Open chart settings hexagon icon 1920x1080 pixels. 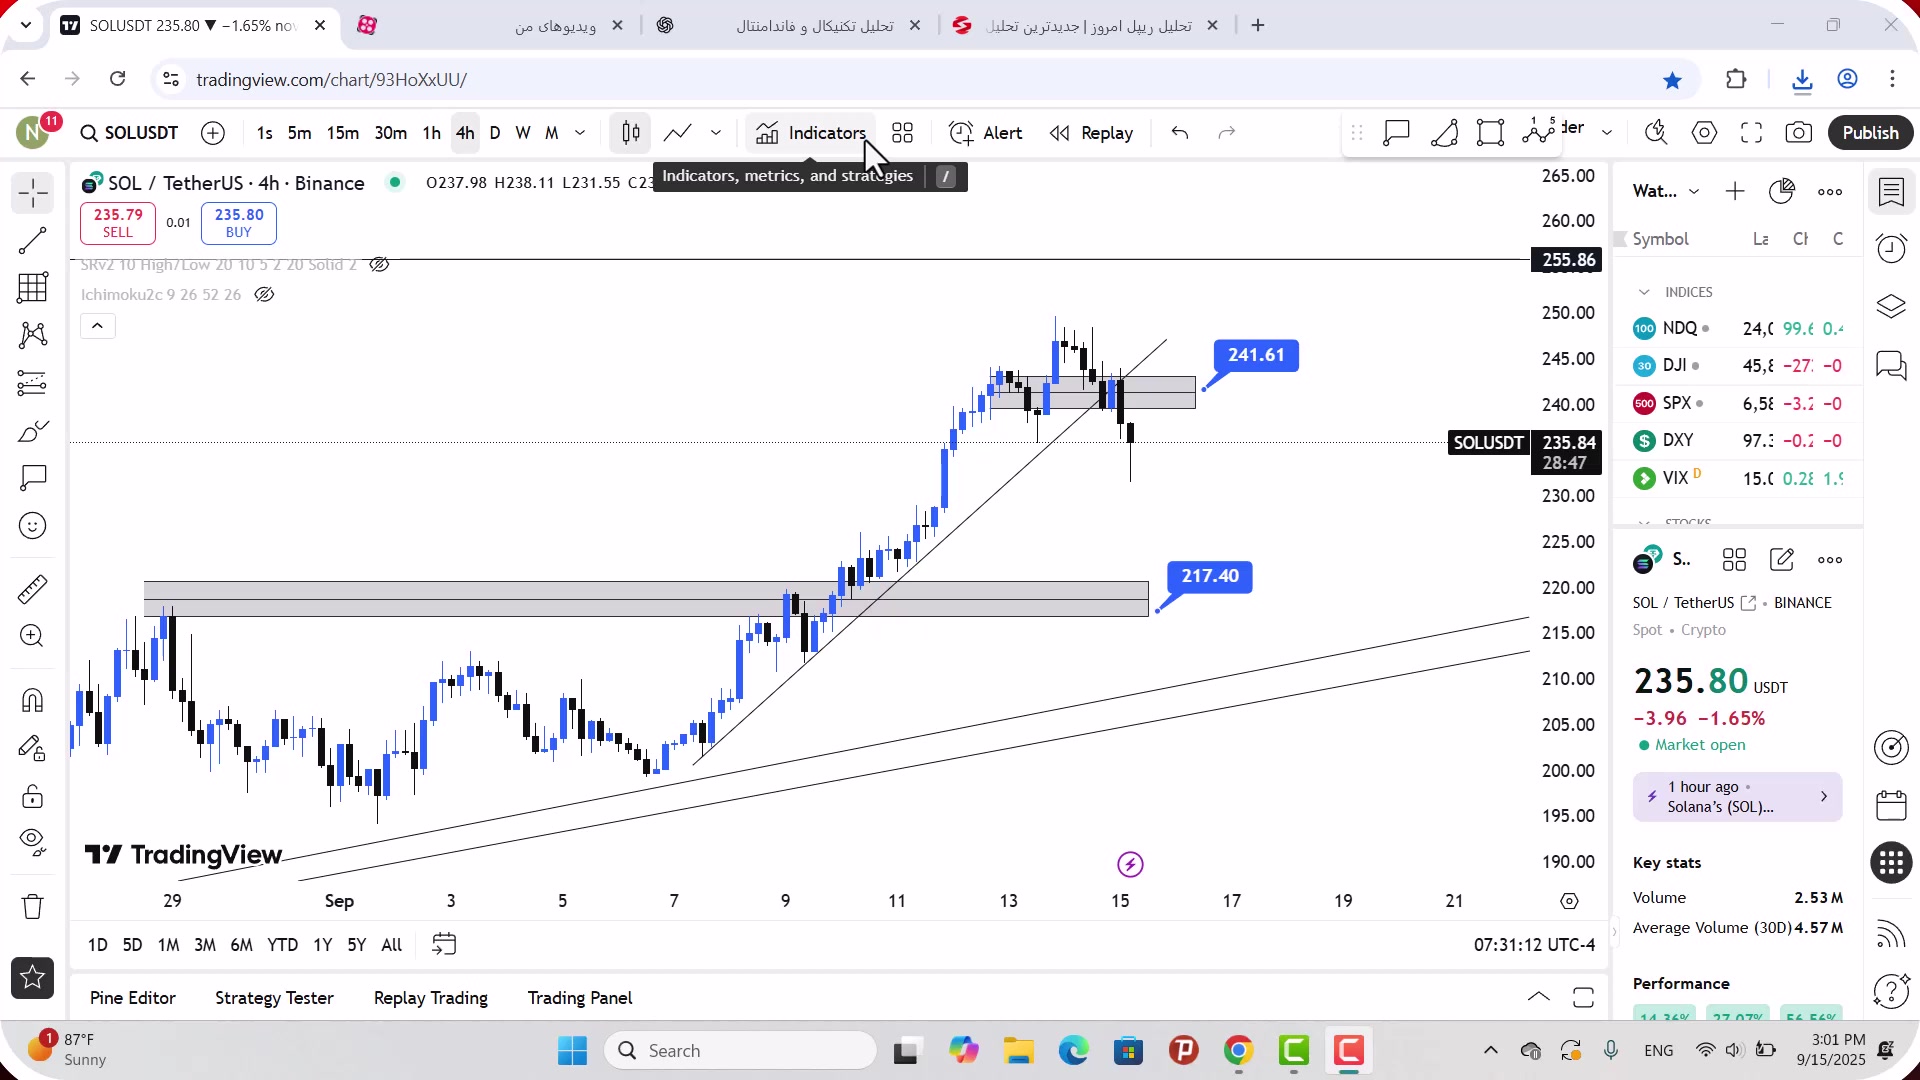click(x=1705, y=133)
